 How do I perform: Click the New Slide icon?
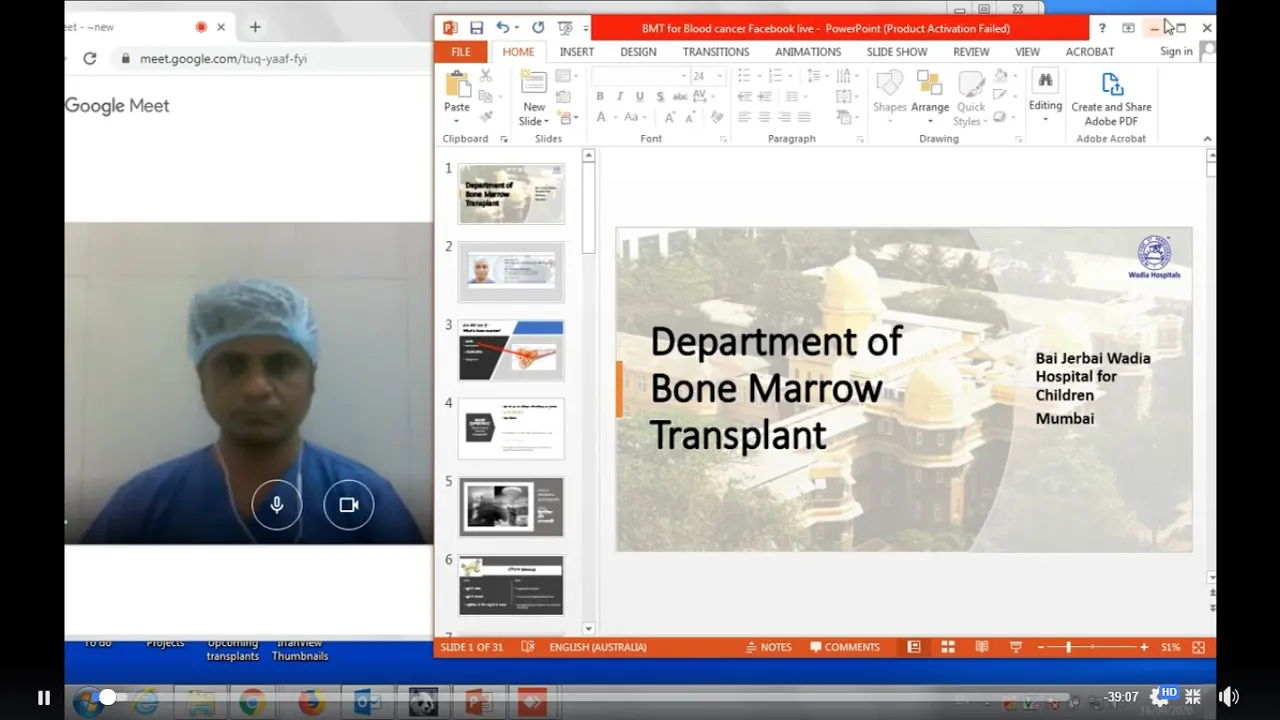(534, 83)
